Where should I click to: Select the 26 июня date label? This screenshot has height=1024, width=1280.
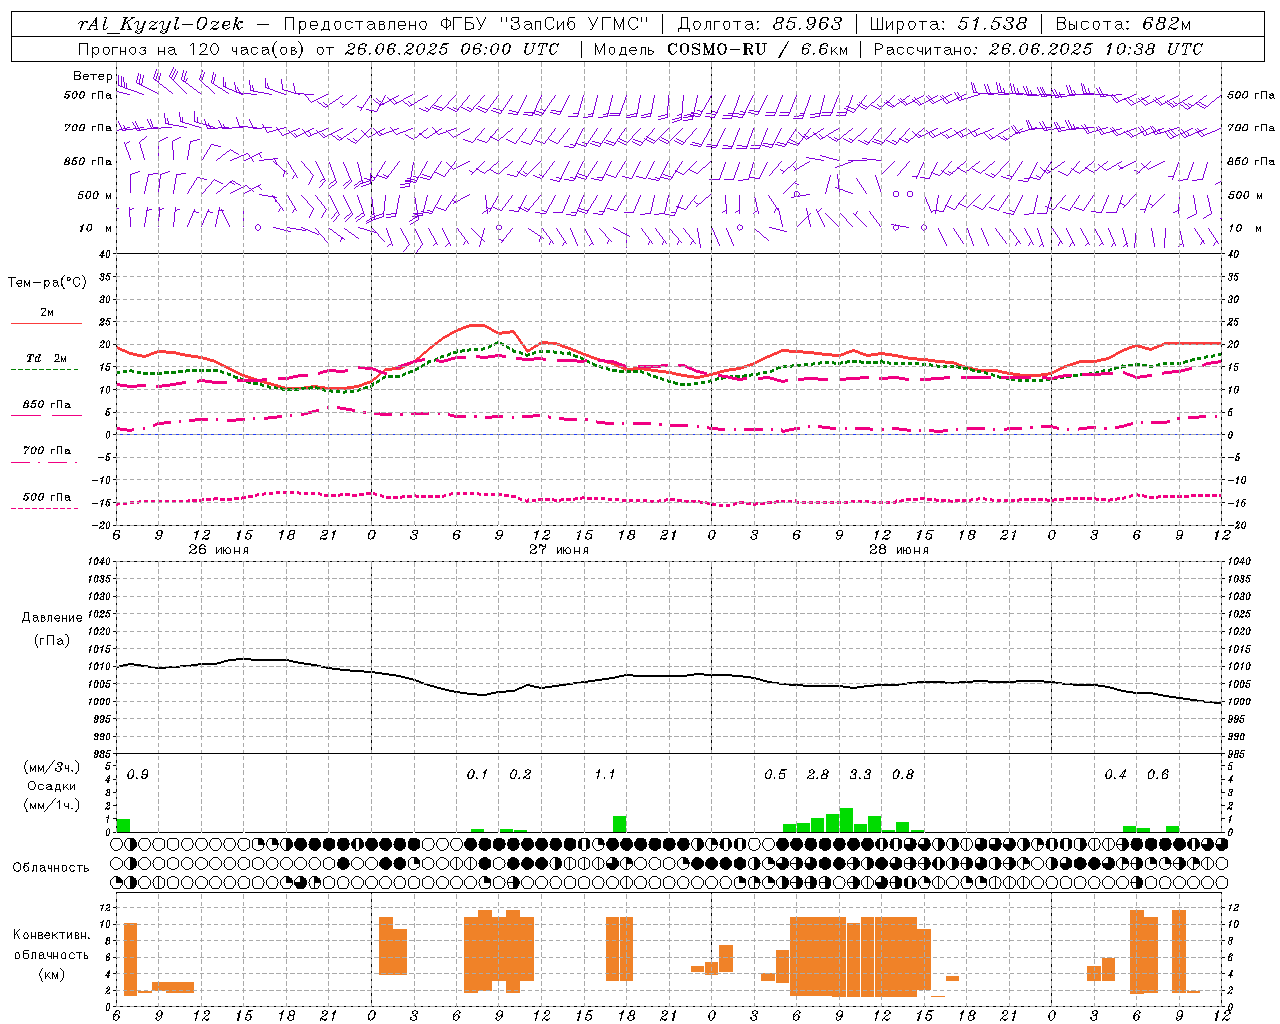click(219, 550)
